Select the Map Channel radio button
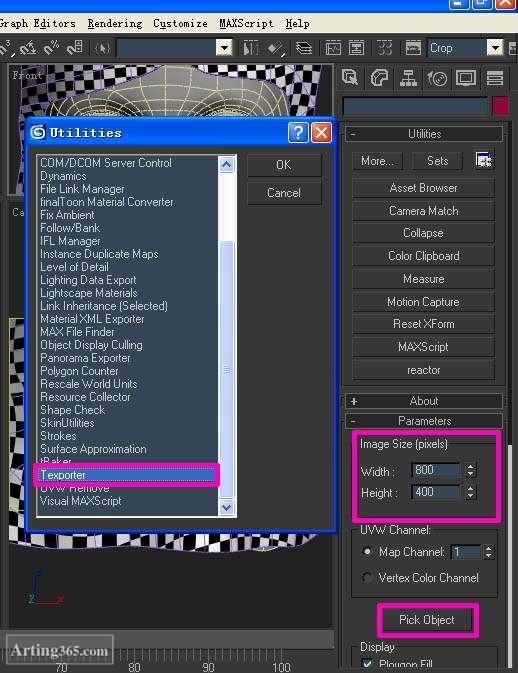Image resolution: width=518 pixels, height=673 pixels. (367, 552)
